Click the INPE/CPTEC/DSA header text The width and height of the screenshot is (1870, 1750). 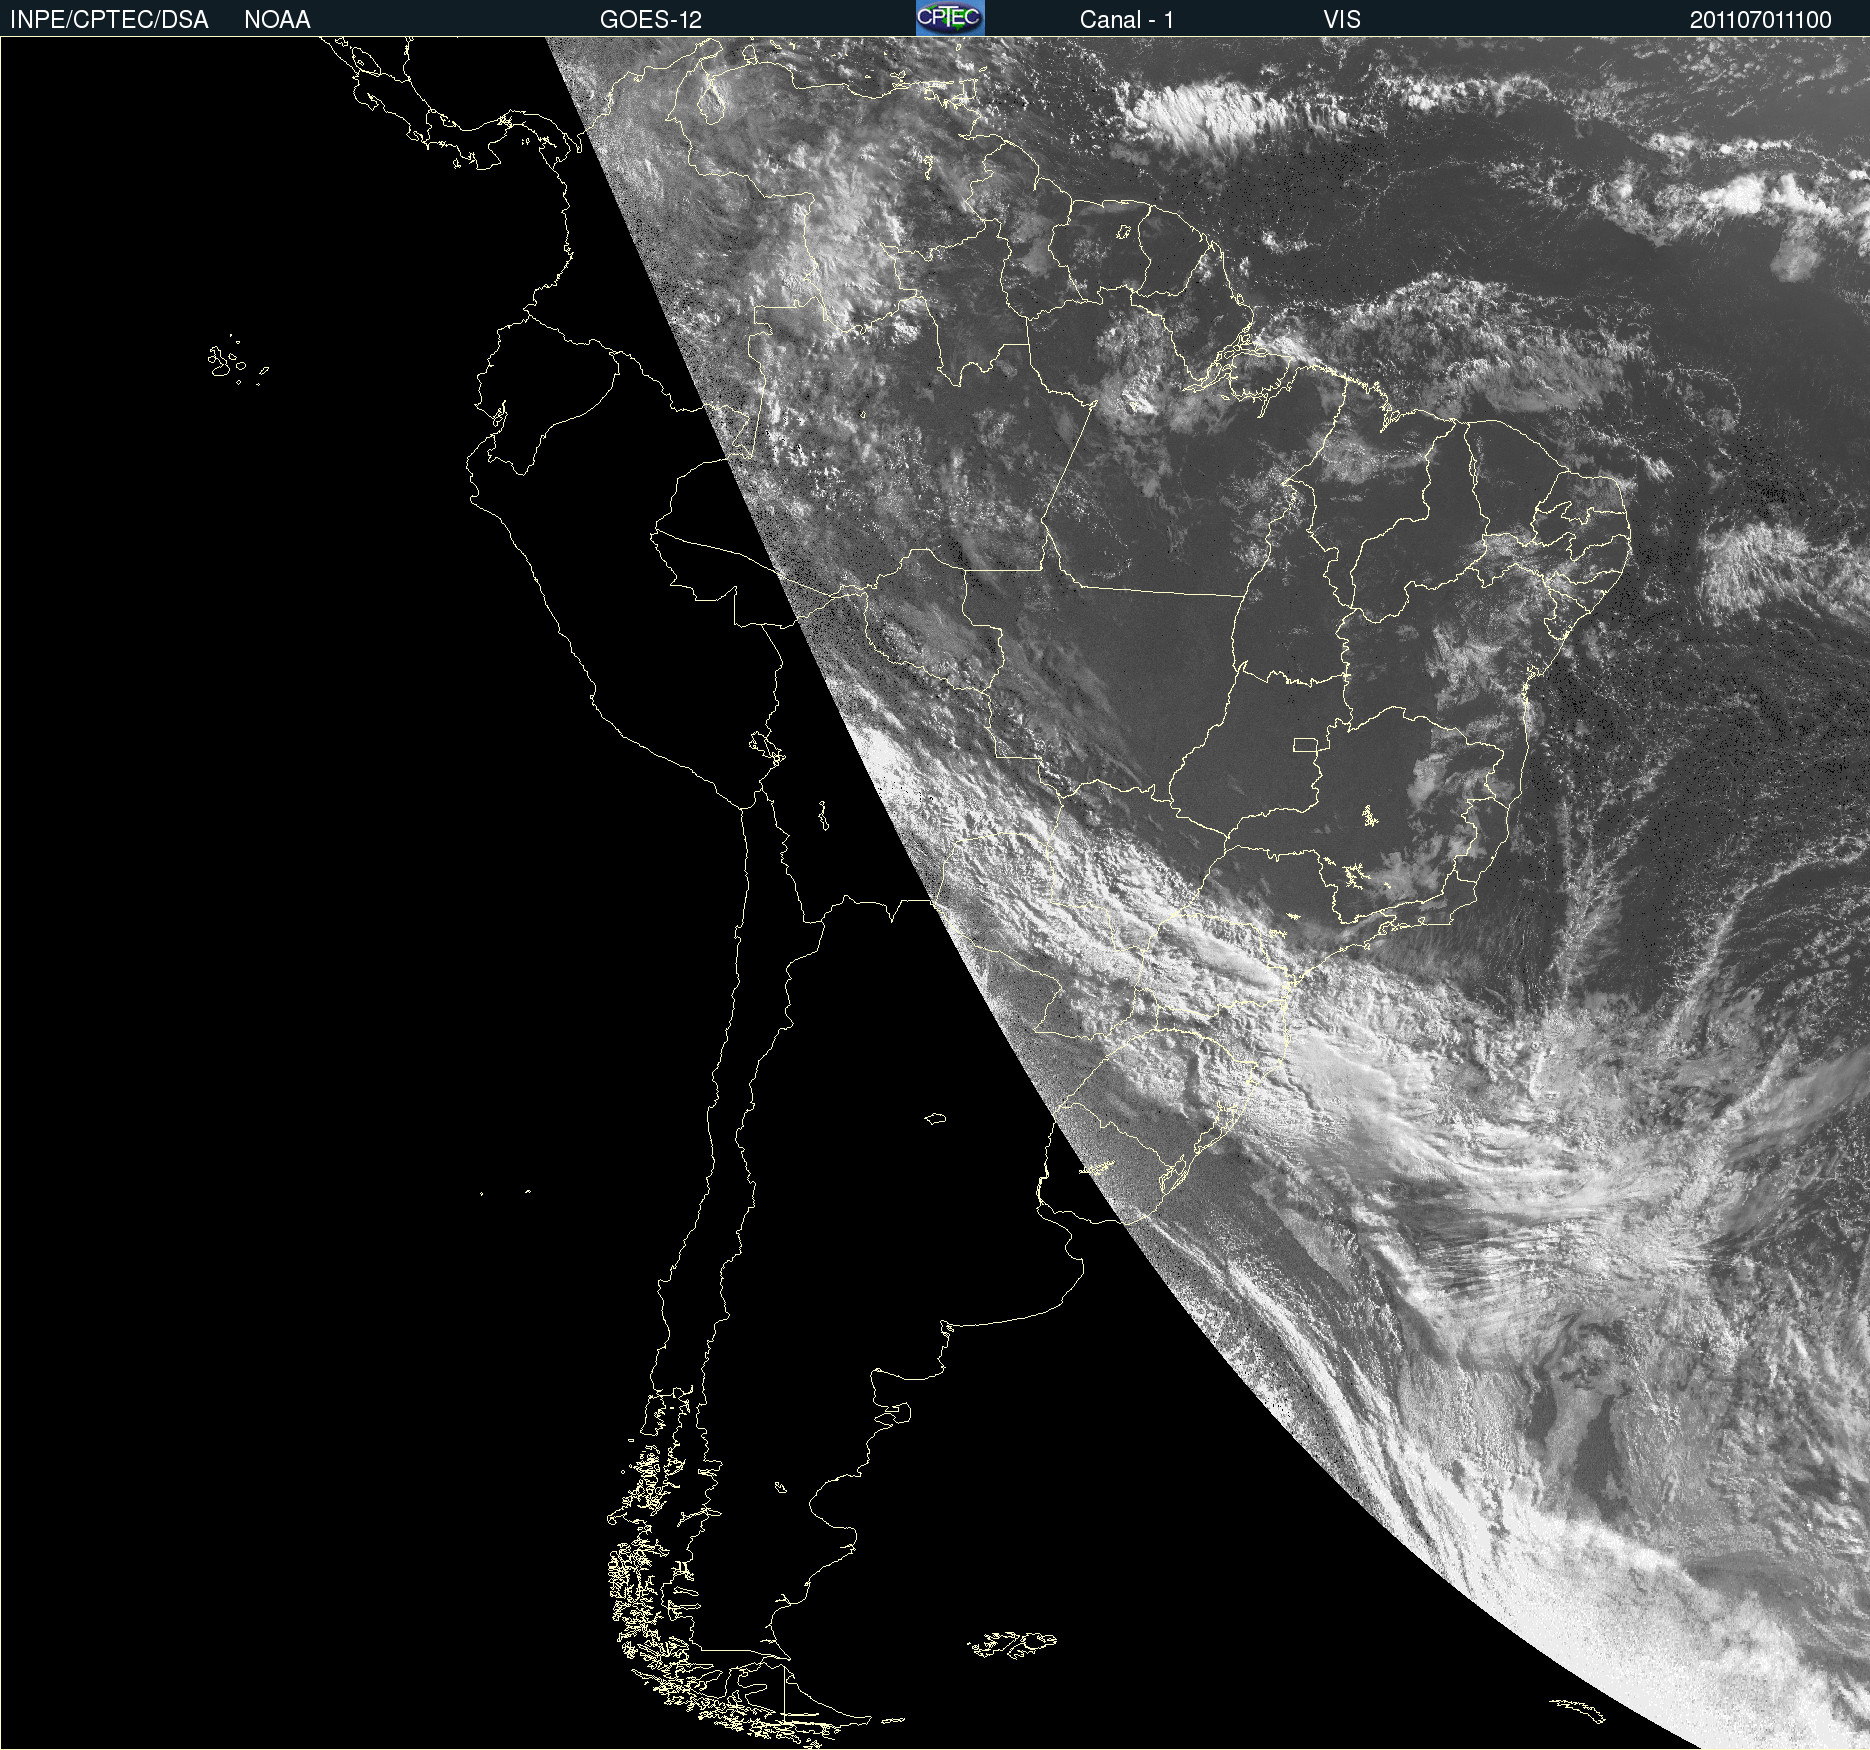coord(109,20)
